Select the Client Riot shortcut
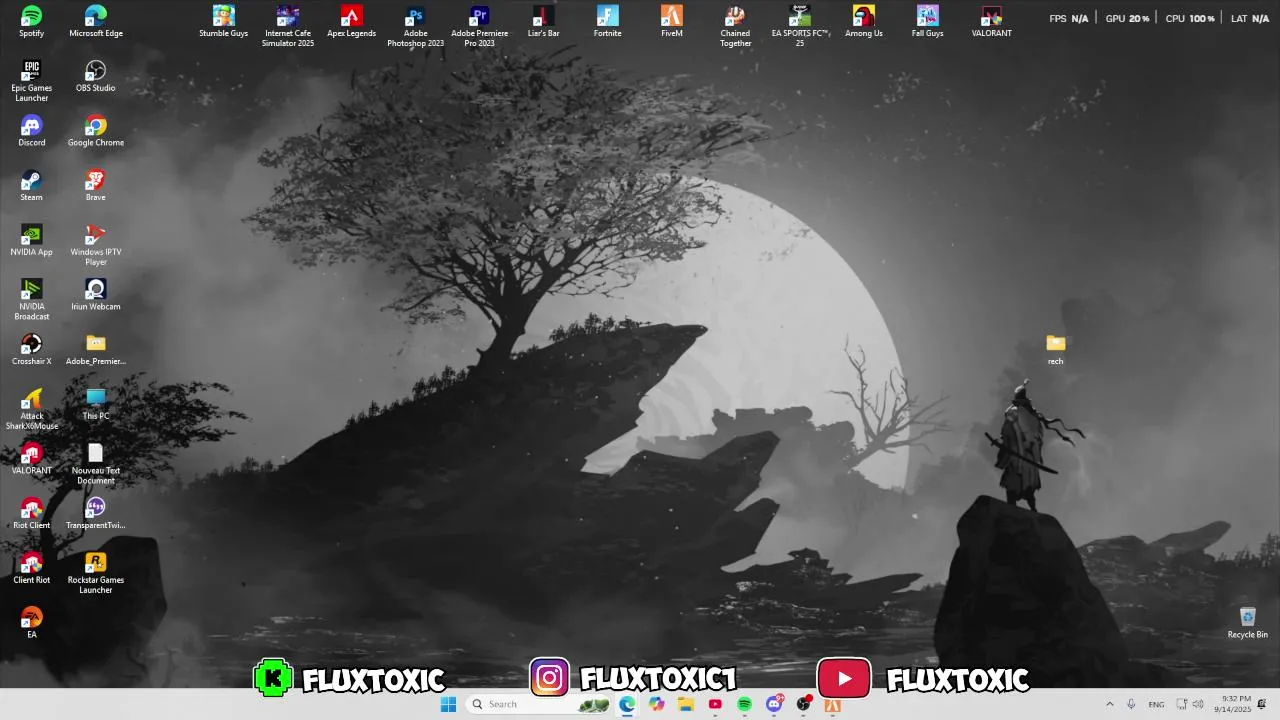 [31, 568]
